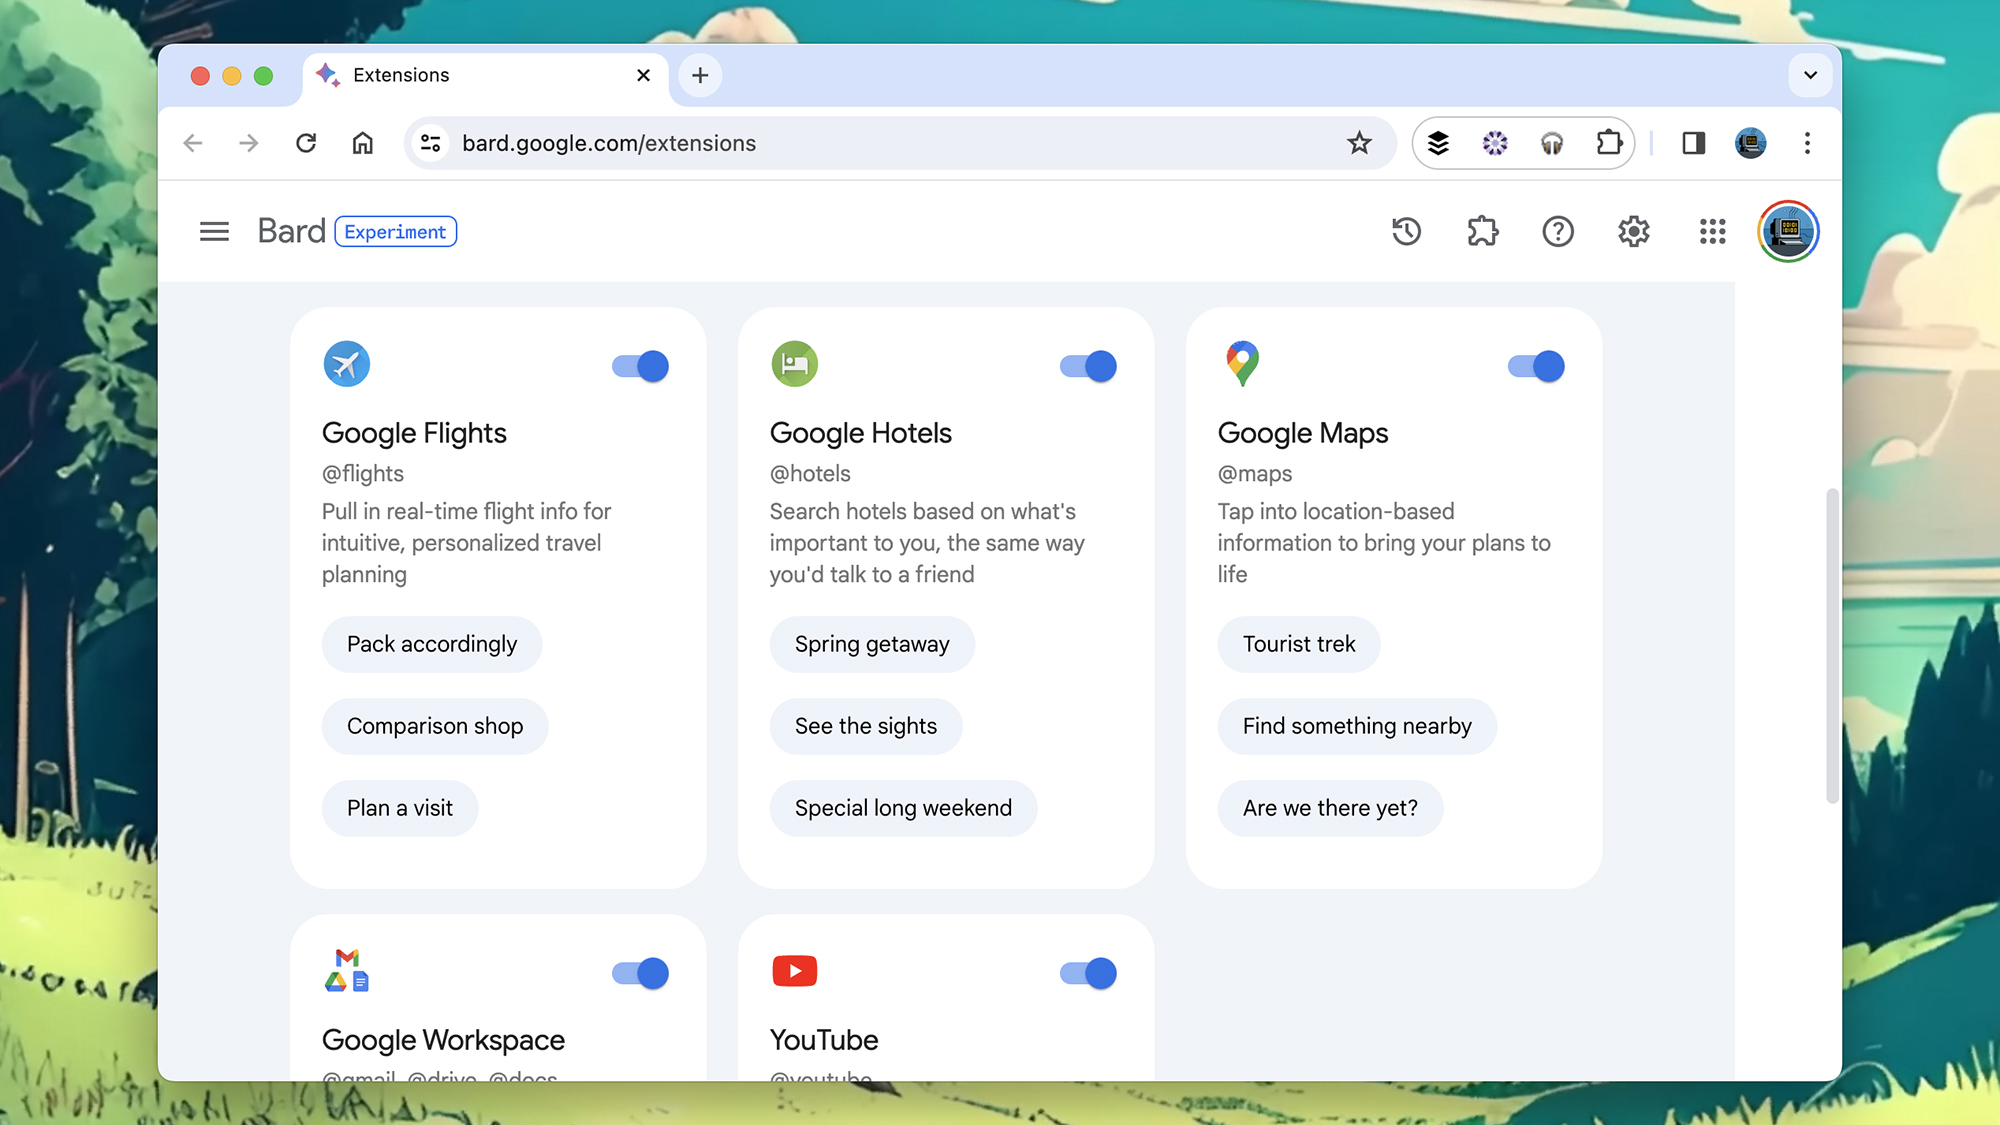The image size is (2000, 1125).
Task: Toggle the YouTube extension off
Action: pyautogui.click(x=1088, y=973)
